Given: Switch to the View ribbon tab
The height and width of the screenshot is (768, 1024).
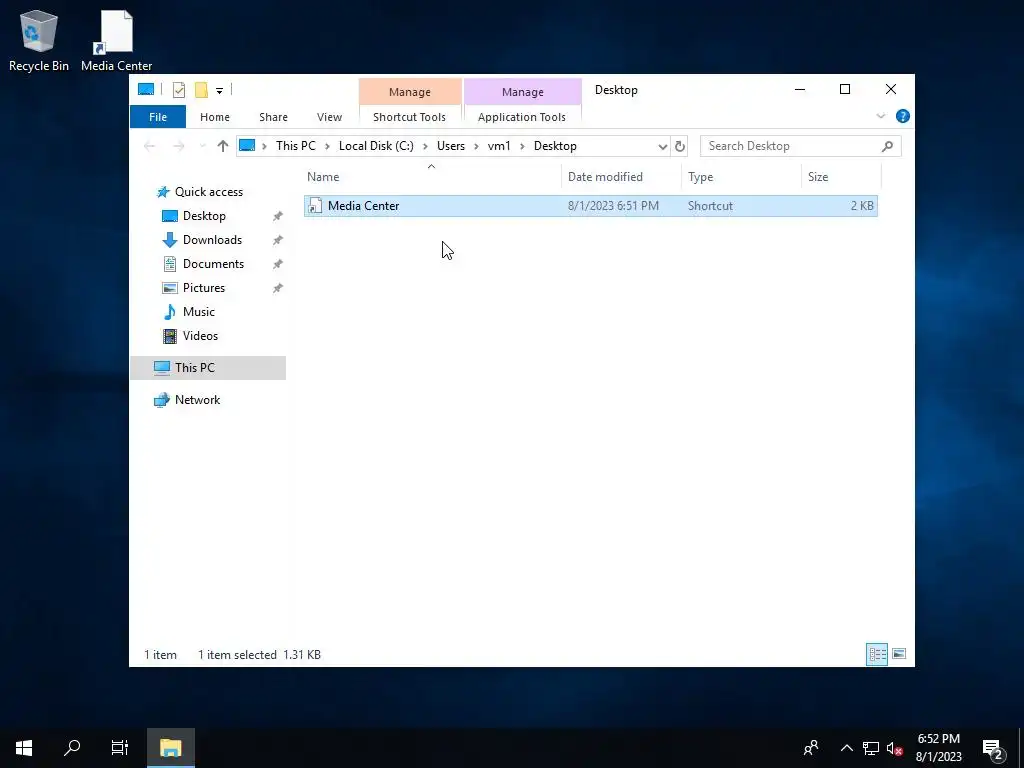Looking at the screenshot, I should pyautogui.click(x=329, y=117).
